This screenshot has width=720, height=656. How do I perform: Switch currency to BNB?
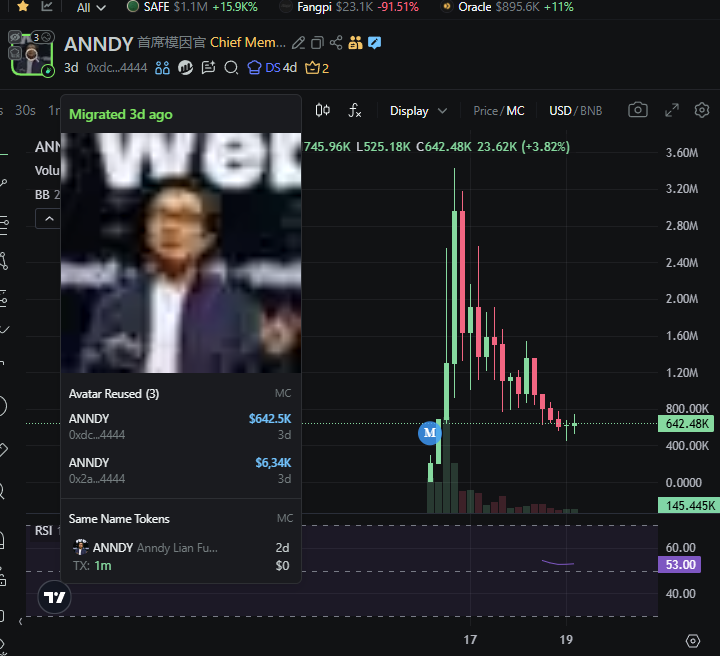pyautogui.click(x=591, y=111)
